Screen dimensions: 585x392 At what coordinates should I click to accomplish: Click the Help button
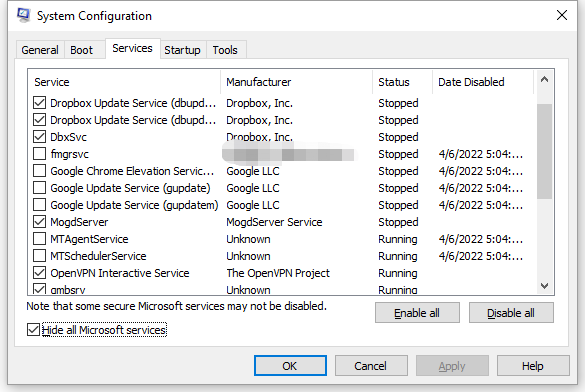point(533,366)
